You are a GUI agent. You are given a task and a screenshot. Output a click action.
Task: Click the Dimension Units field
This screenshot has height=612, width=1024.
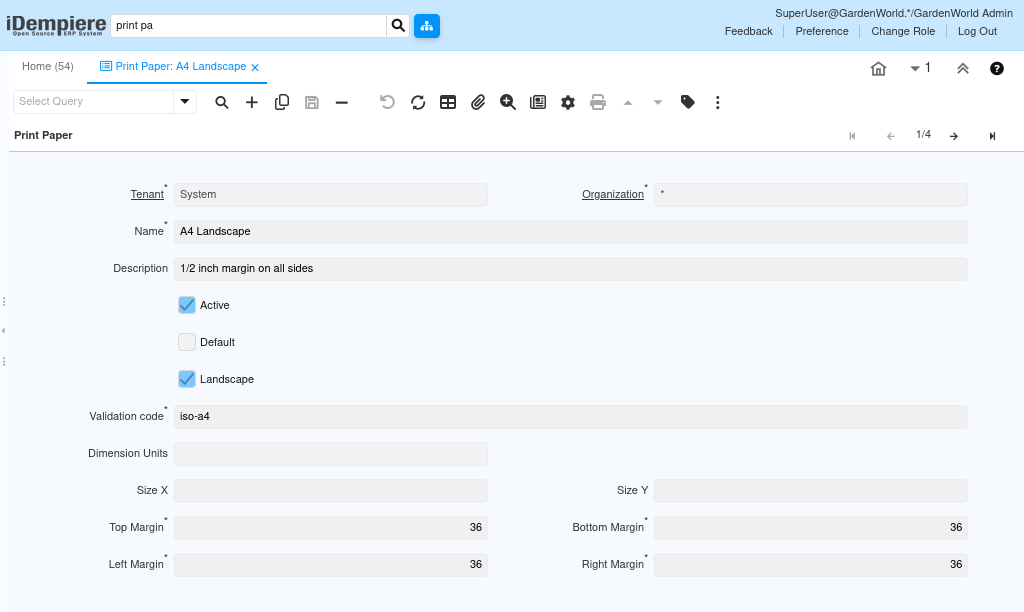click(330, 454)
